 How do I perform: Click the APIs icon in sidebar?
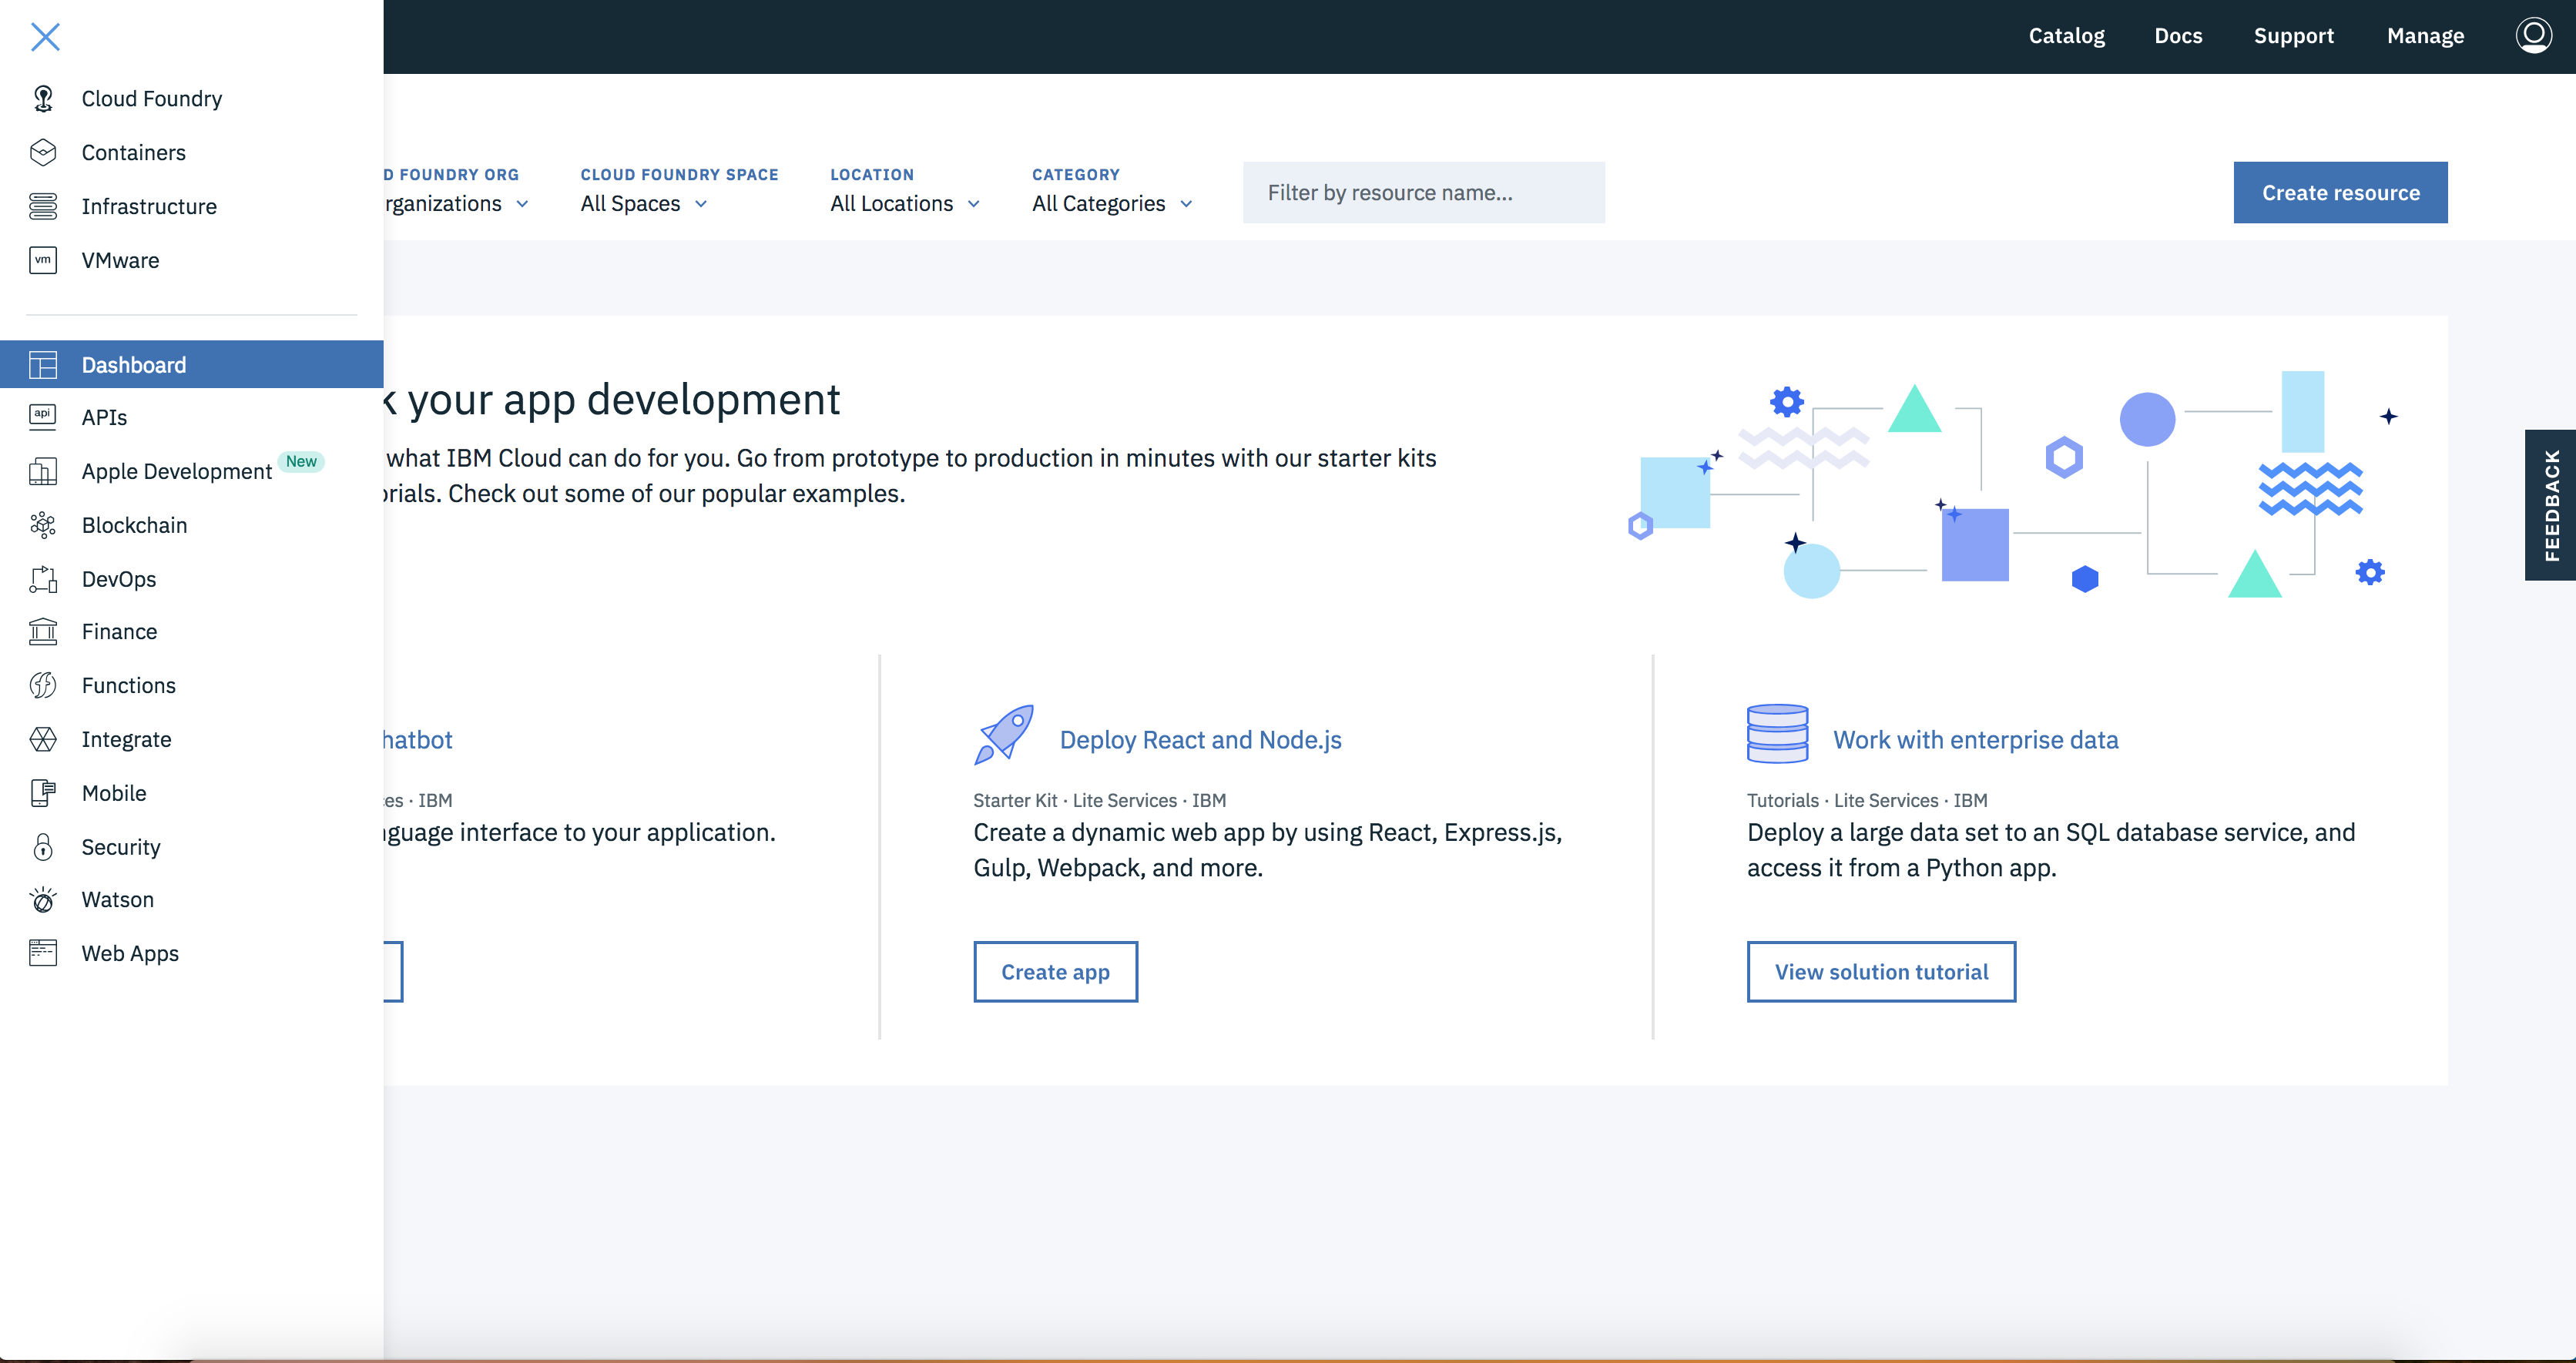43,417
